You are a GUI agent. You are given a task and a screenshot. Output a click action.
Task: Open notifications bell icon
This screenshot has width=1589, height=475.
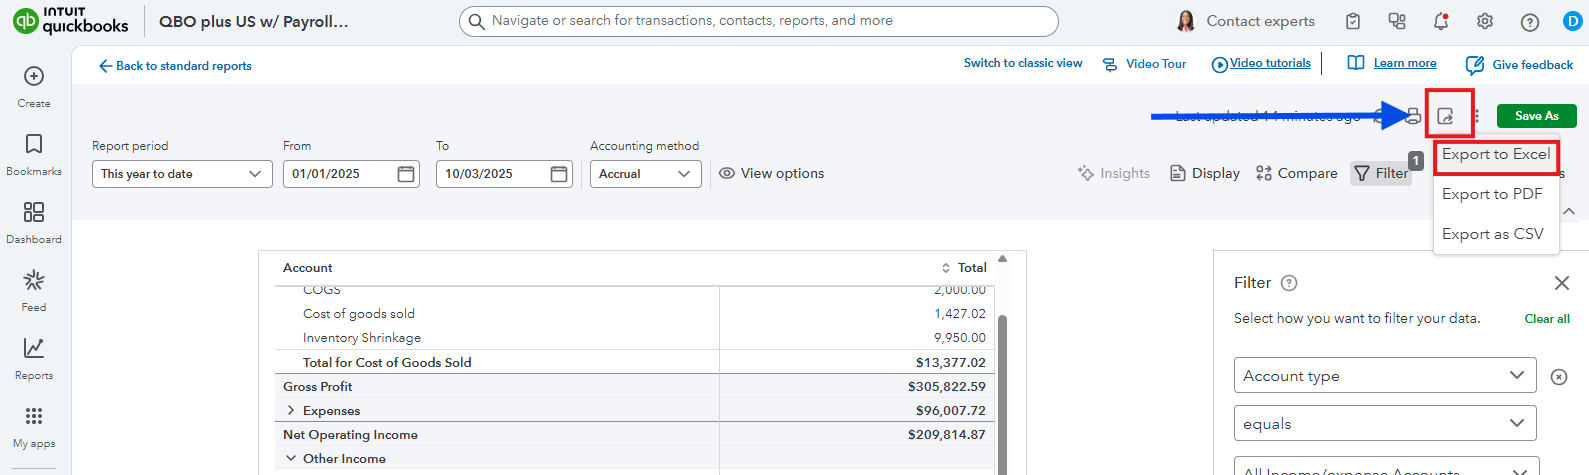click(x=1441, y=21)
